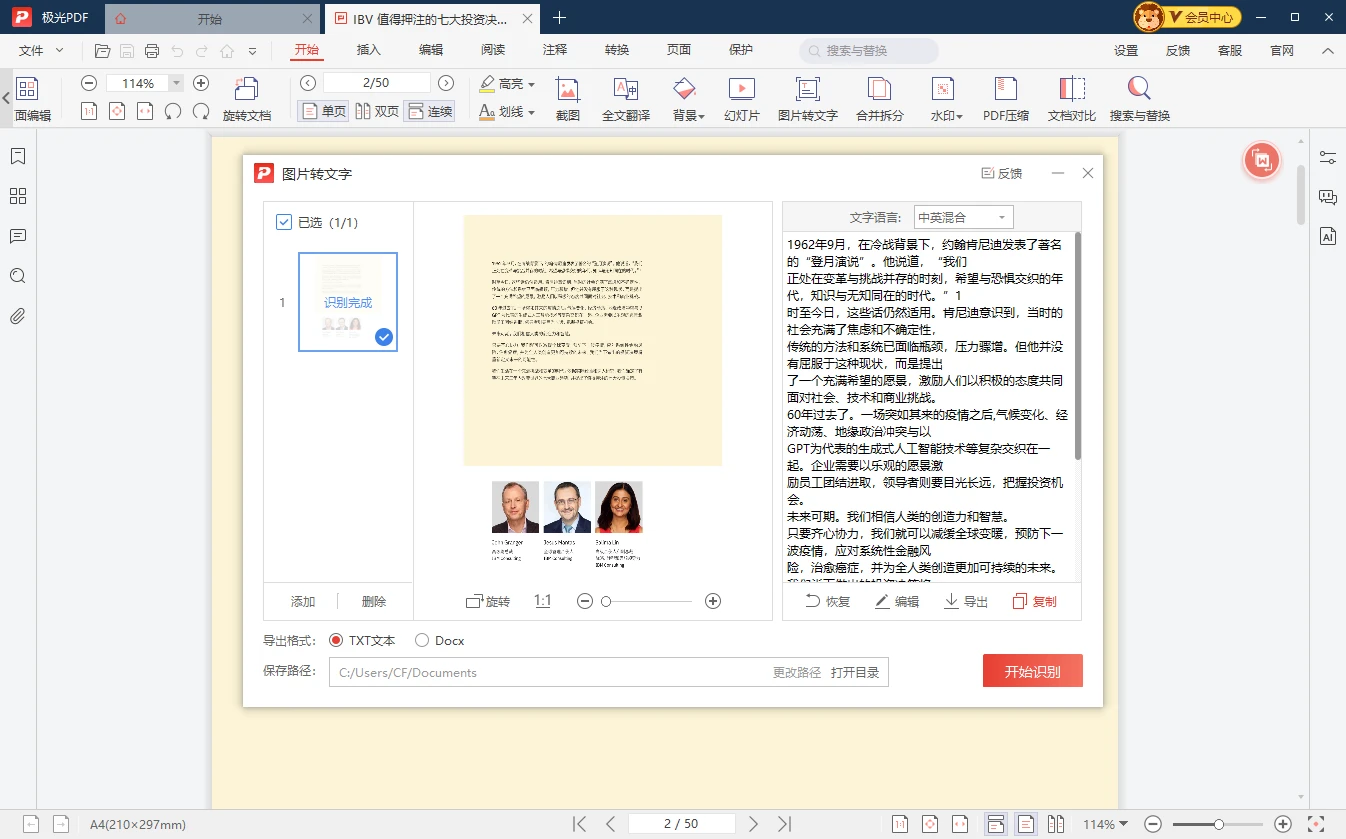Switch to 单页 single page view

[x=323, y=111]
